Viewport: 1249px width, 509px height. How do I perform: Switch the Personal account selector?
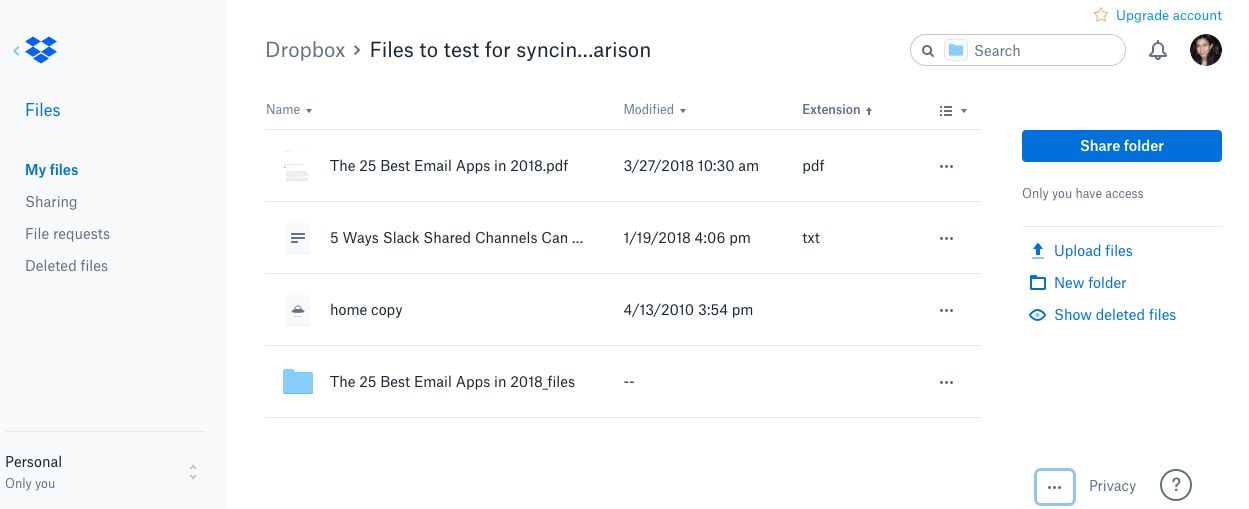193,472
